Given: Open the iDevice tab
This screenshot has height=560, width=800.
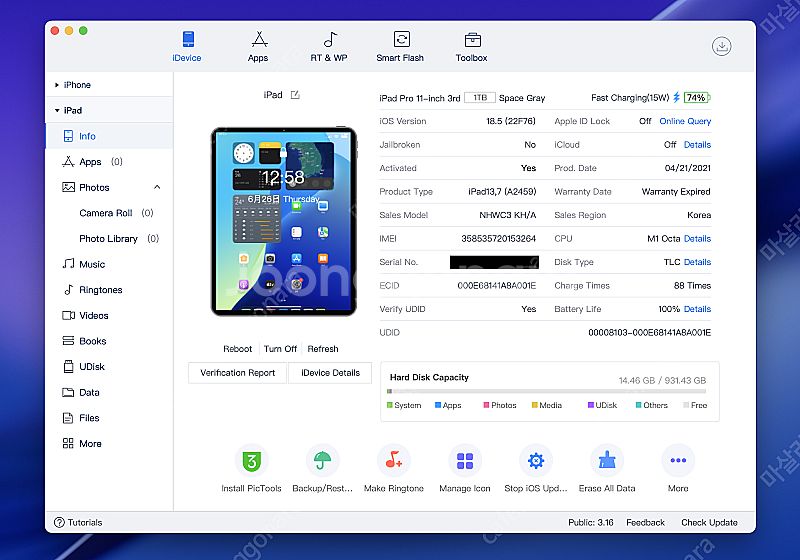Looking at the screenshot, I should (x=187, y=47).
